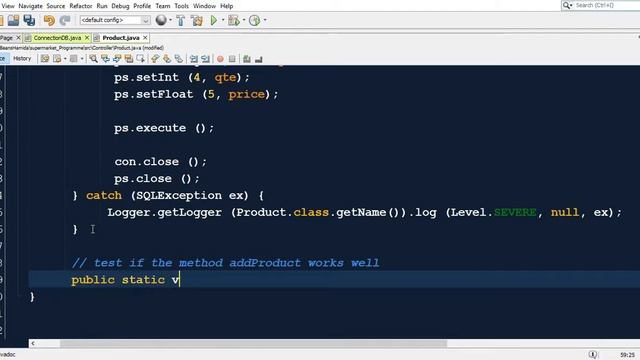Close the Start Page tab
The image size is (640, 360).
(x=18, y=38)
